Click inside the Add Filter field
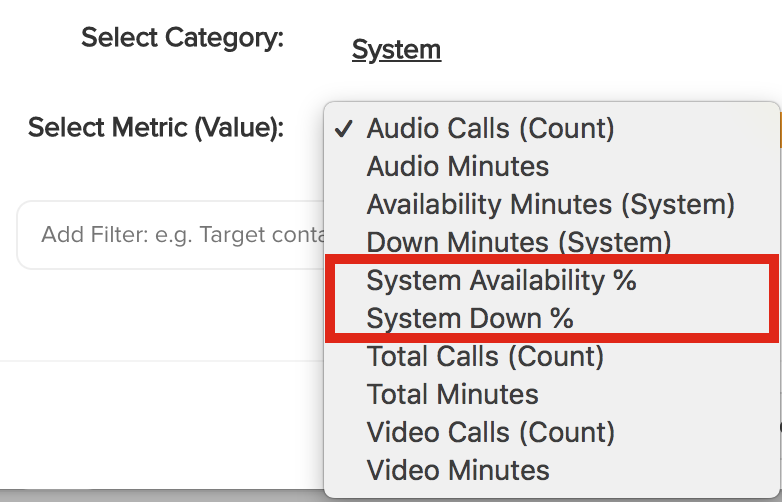This screenshot has height=502, width=782. pos(171,235)
